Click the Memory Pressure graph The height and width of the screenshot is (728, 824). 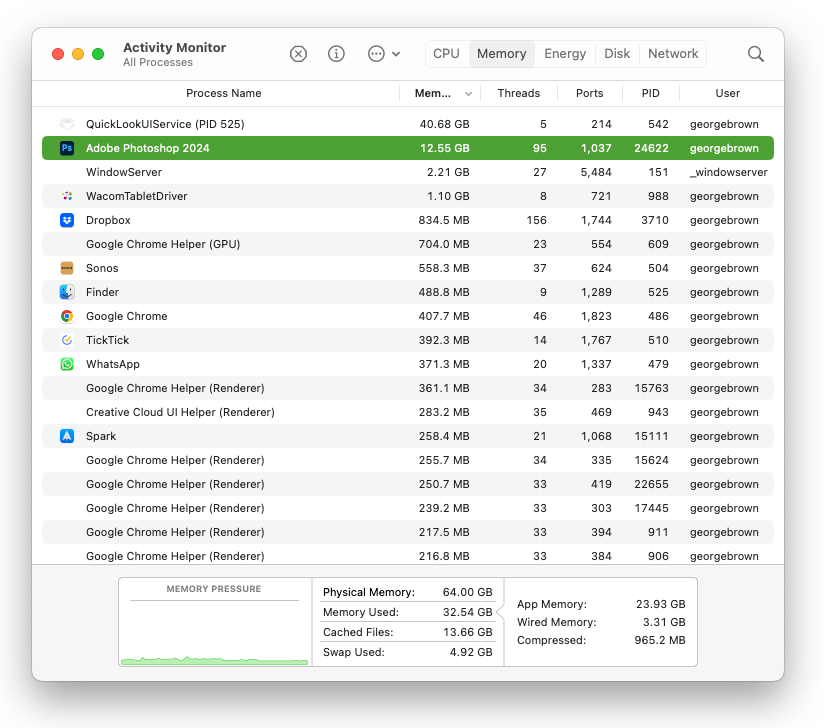214,630
